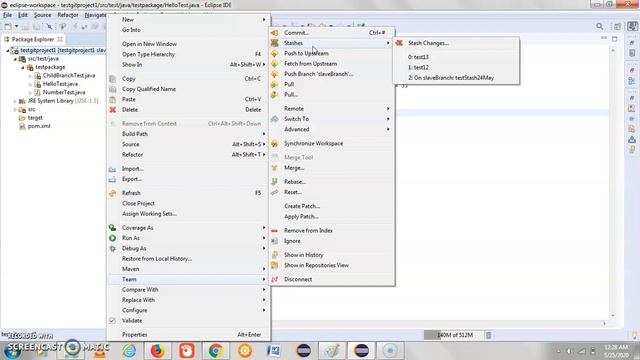Select the Package Explorer tab
The image size is (640, 360).
coord(33,39)
